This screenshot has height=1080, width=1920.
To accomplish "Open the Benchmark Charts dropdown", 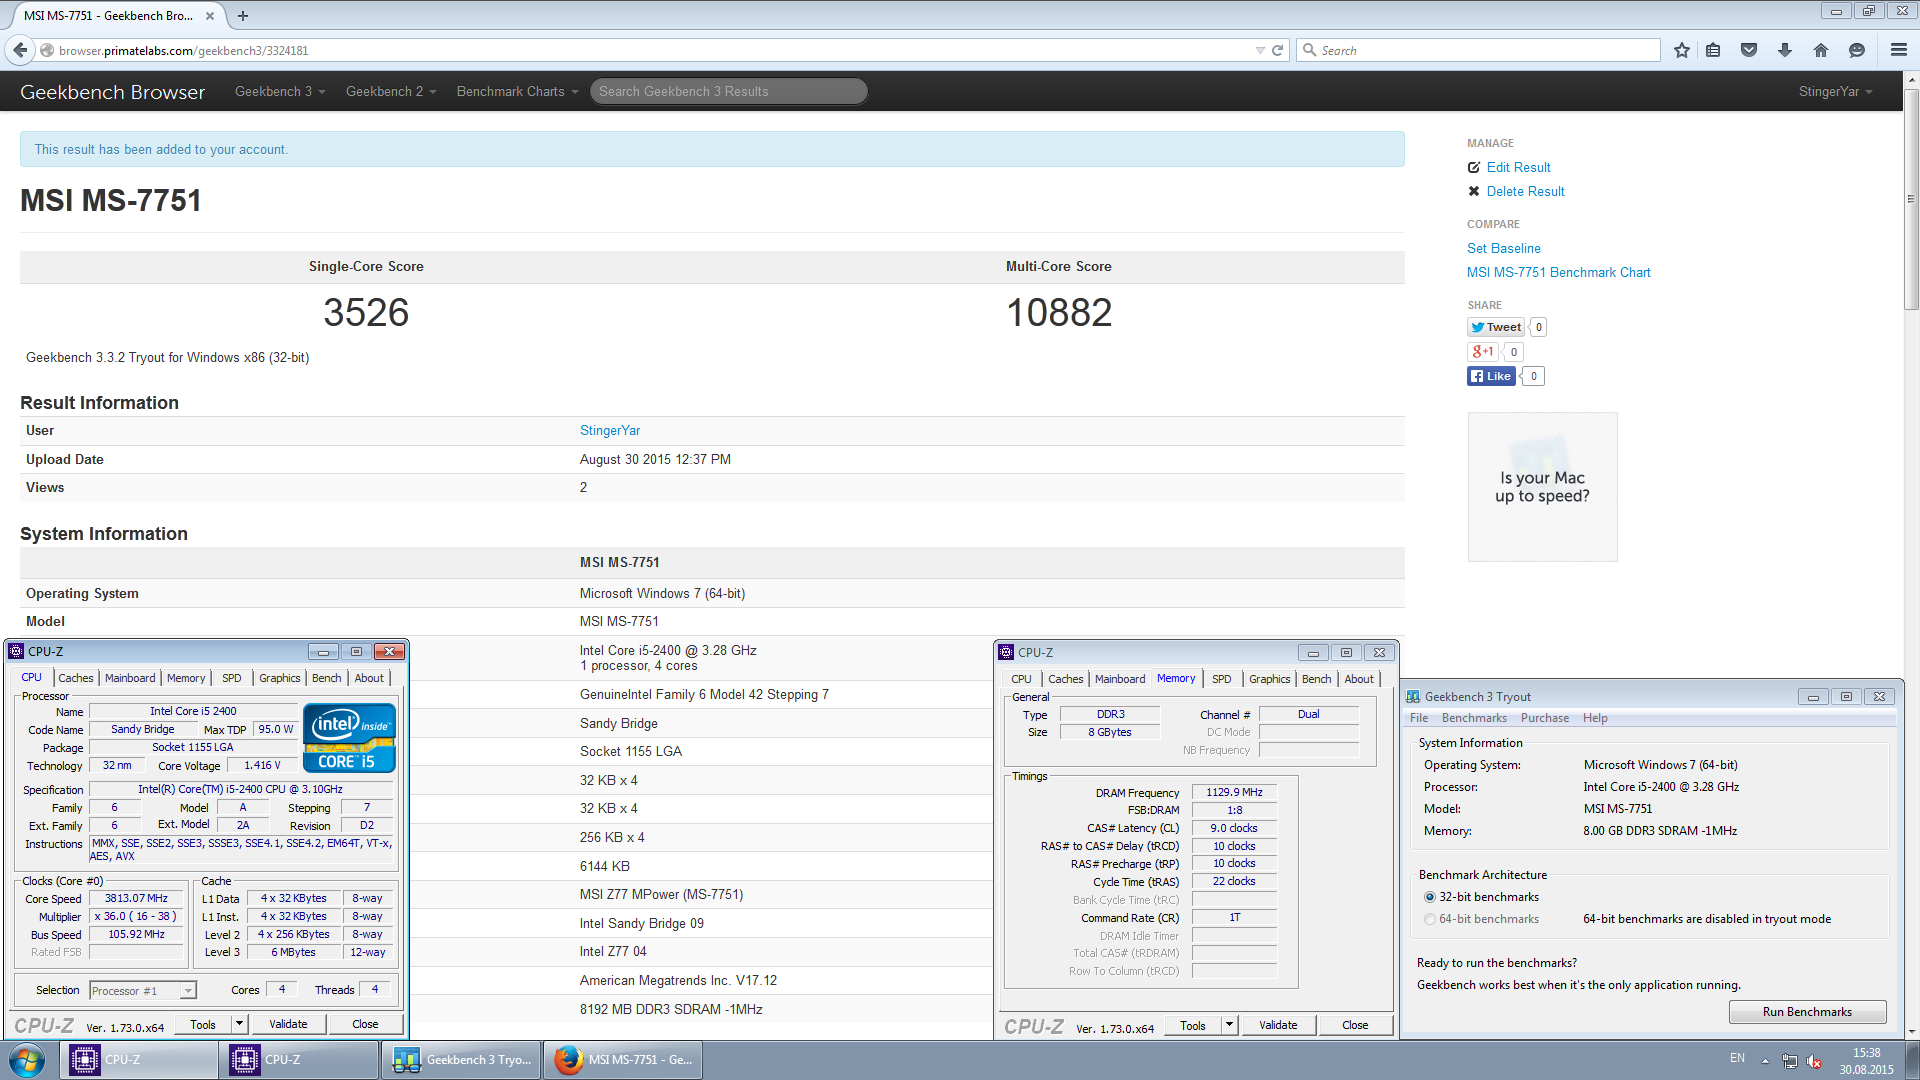I will point(517,91).
